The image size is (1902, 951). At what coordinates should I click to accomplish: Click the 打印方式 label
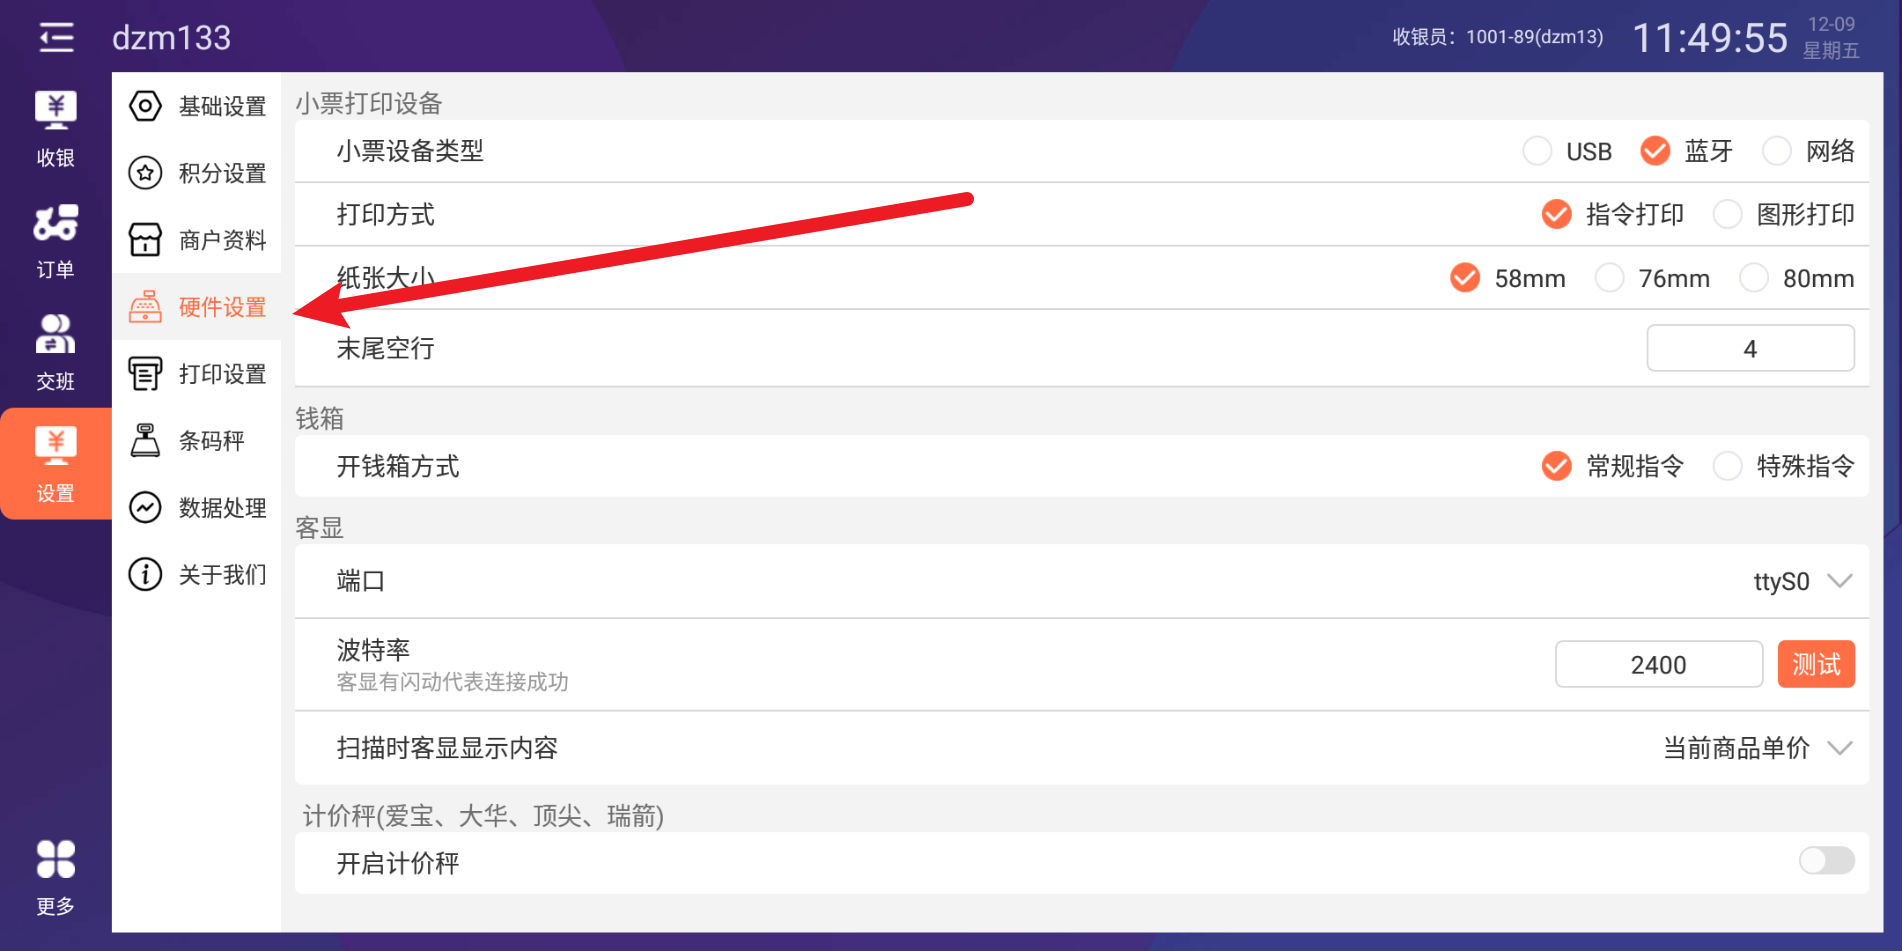tap(386, 214)
